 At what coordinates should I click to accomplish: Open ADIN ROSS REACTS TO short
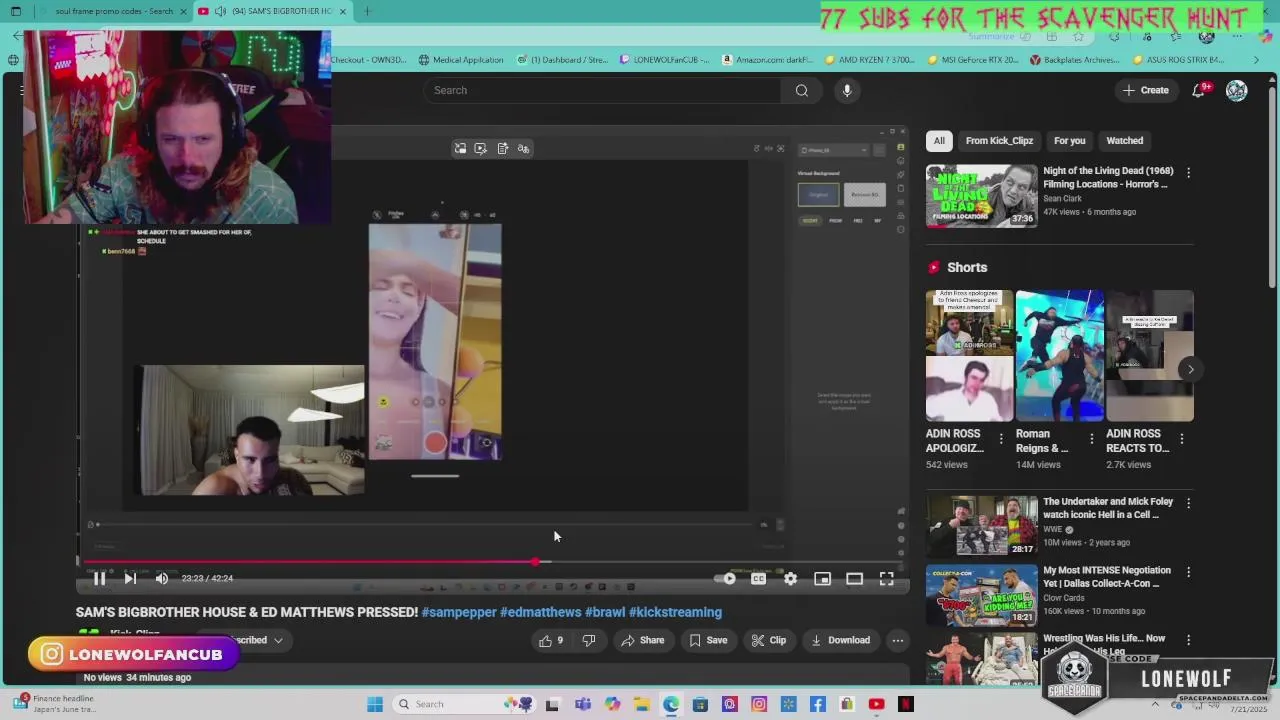tap(1149, 355)
